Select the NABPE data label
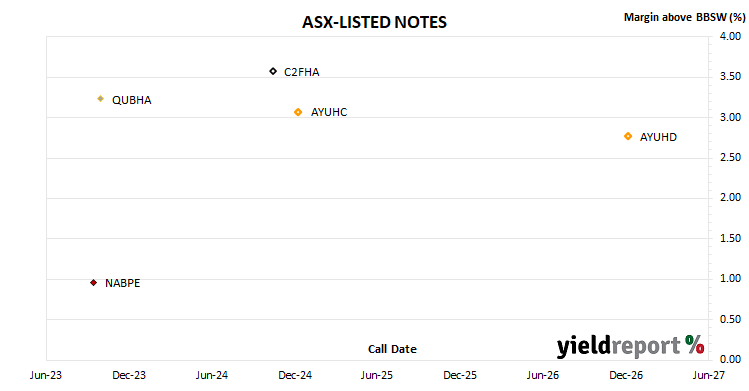Viewport: 749px width, 391px height. (x=122, y=283)
